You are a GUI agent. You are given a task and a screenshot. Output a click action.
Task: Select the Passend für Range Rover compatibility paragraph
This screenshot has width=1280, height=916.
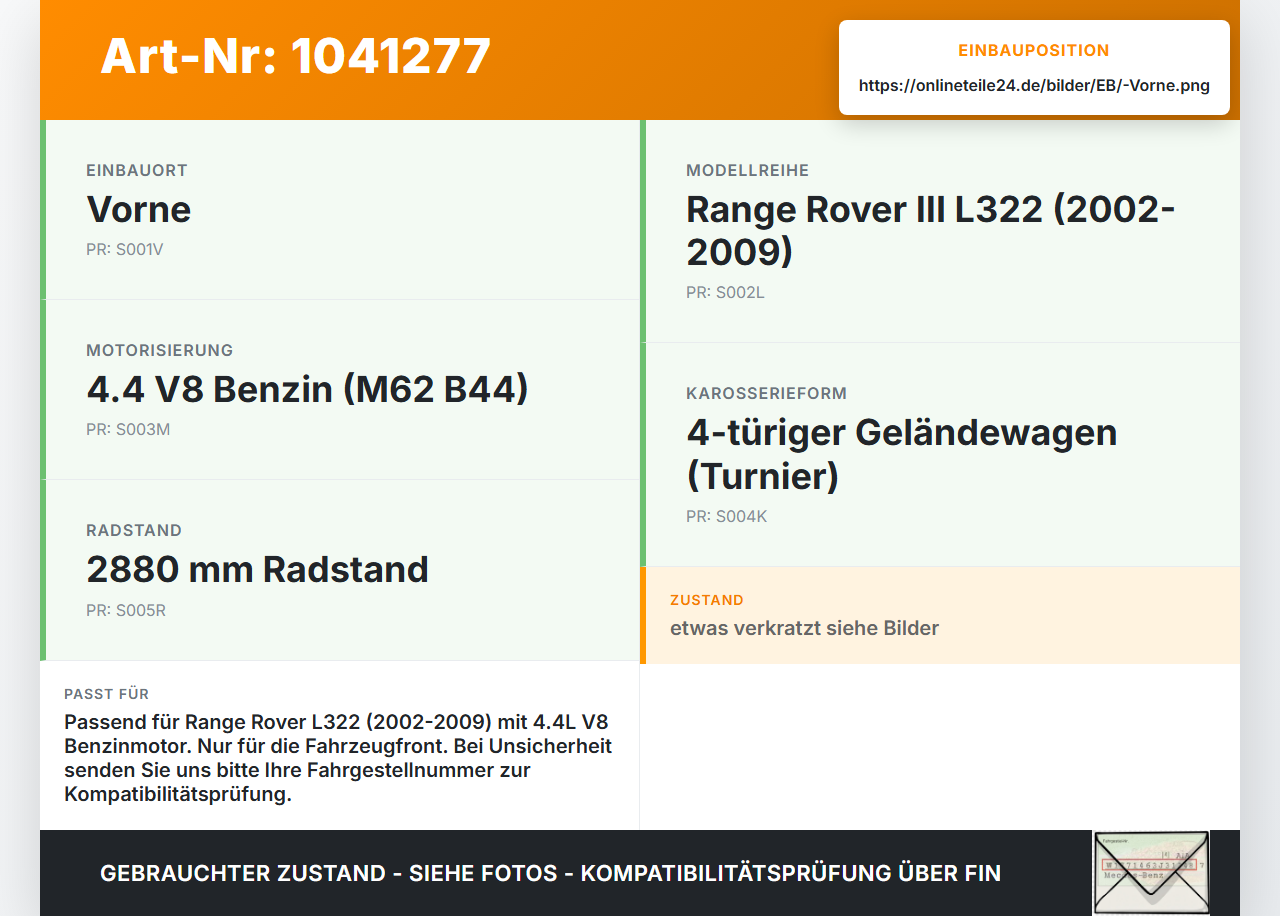click(x=339, y=759)
